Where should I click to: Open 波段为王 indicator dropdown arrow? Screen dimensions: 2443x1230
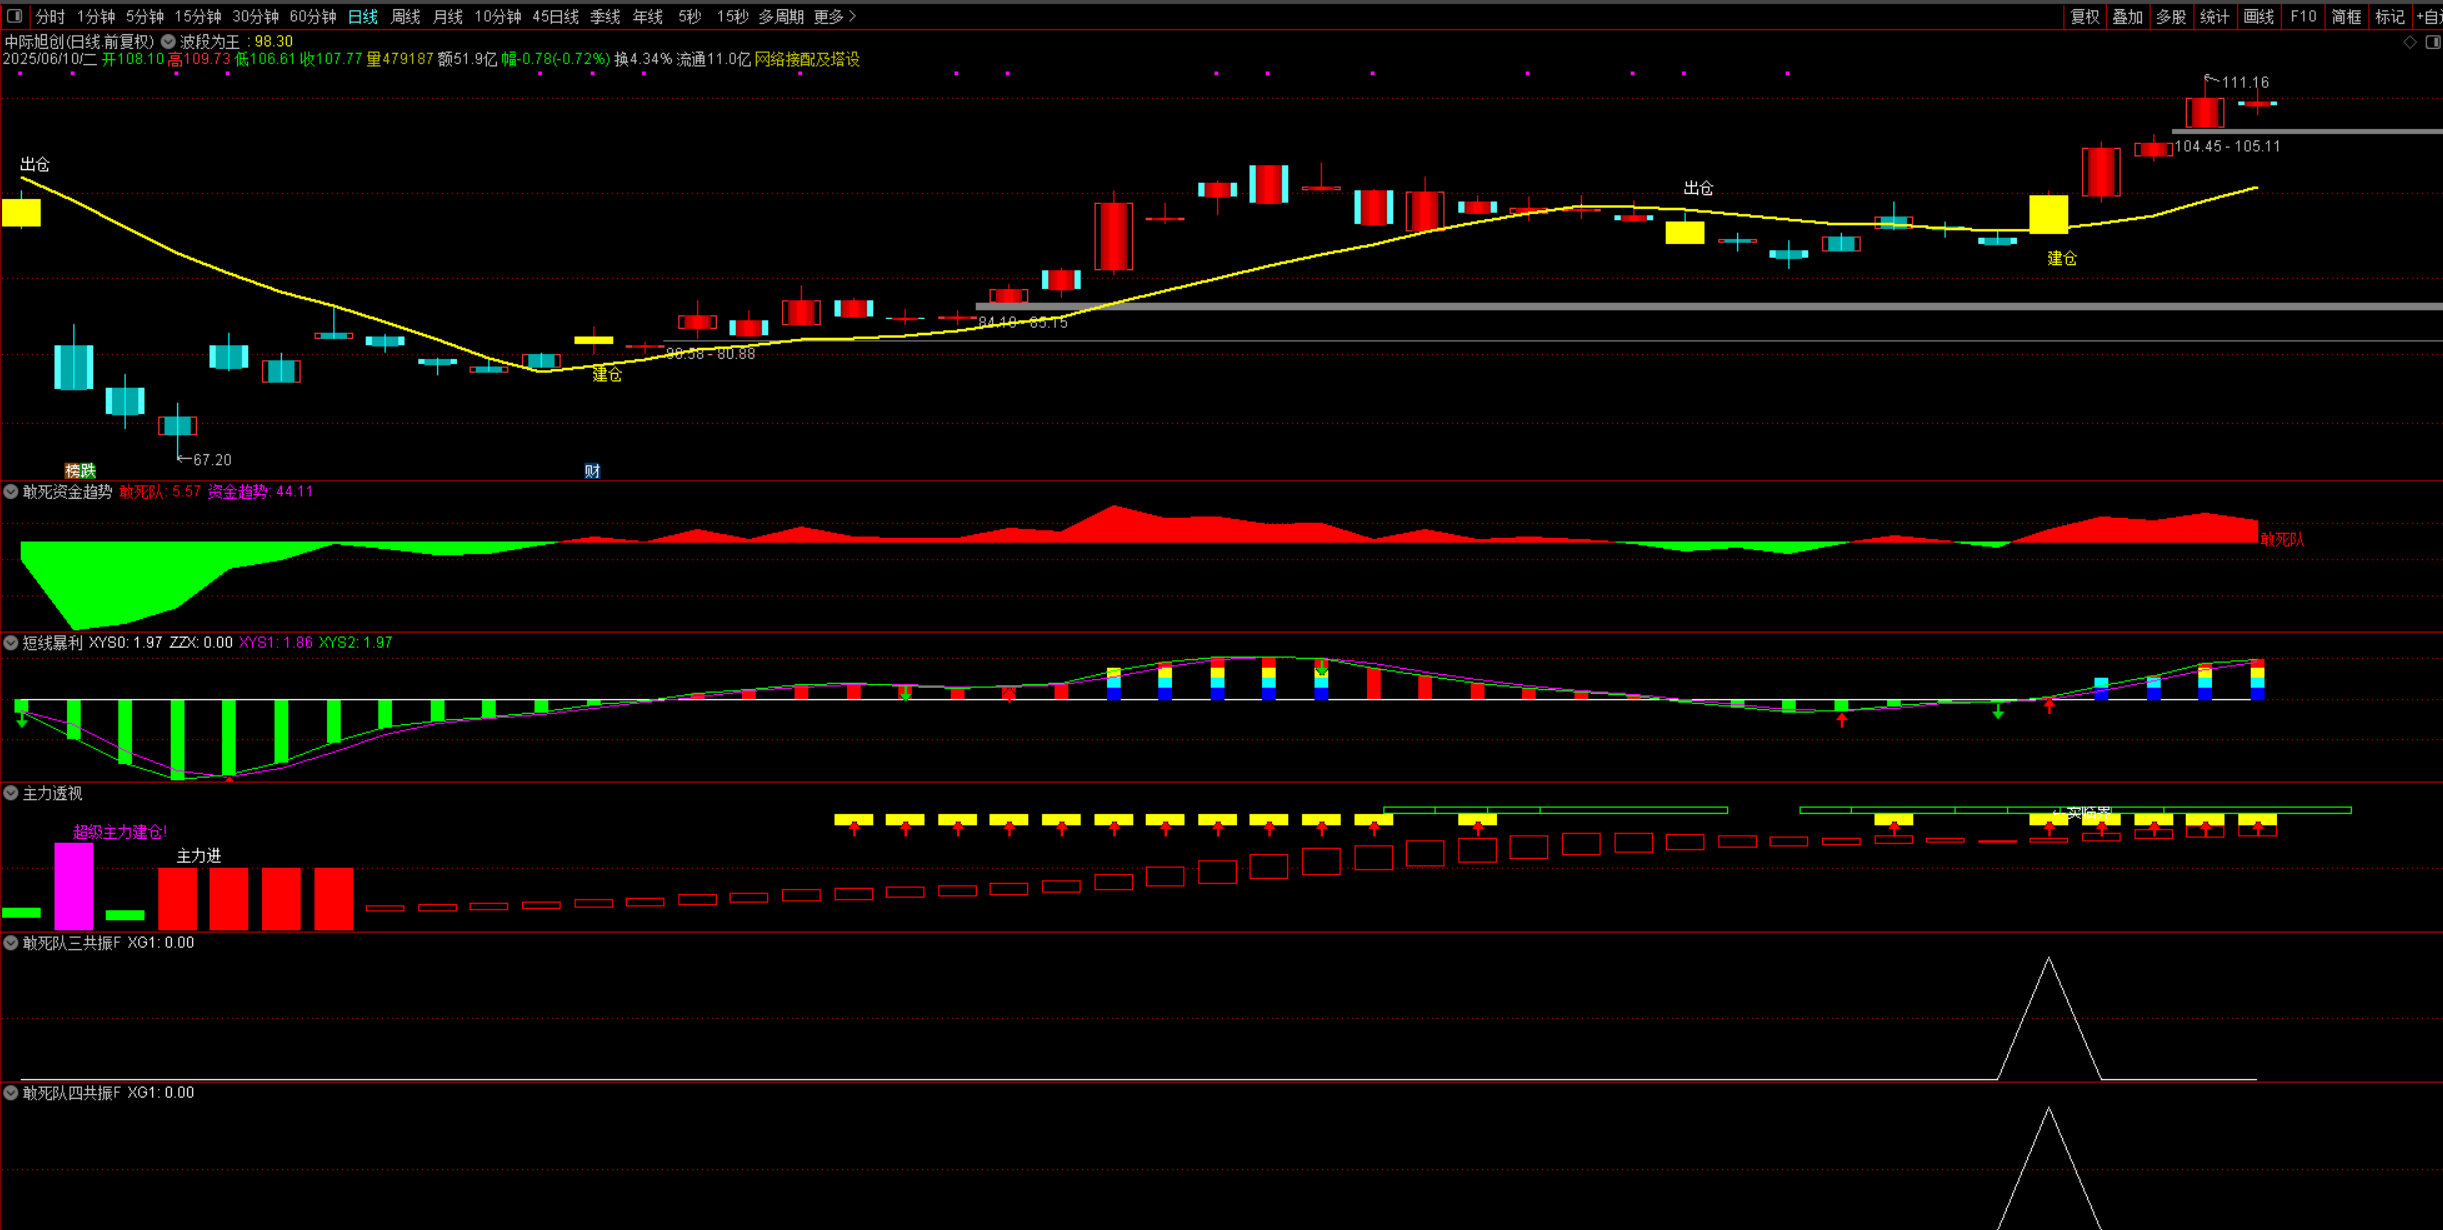(x=169, y=42)
